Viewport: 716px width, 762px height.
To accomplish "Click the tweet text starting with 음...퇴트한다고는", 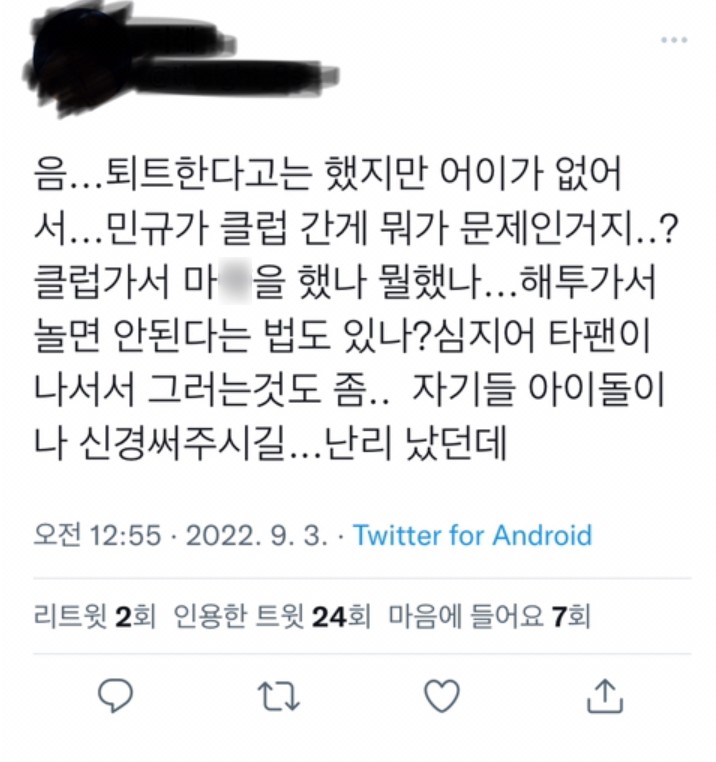I will tap(355, 309).
